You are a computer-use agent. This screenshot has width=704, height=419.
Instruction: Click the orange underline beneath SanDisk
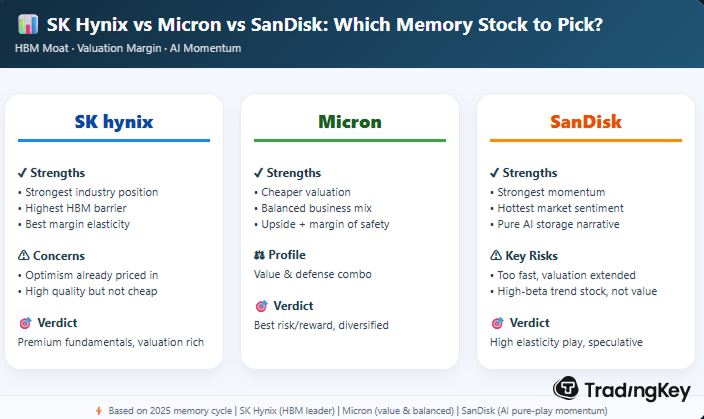pyautogui.click(x=586, y=141)
